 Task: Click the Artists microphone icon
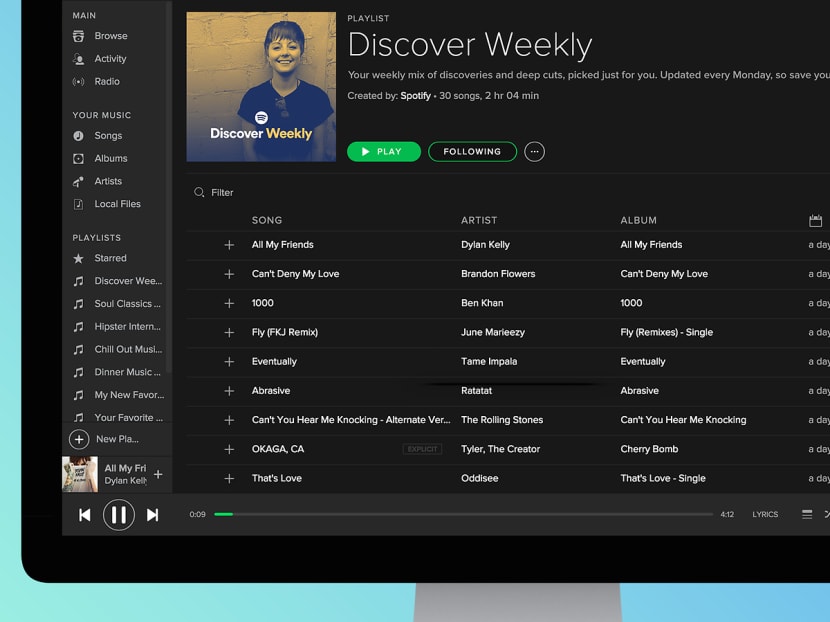78,182
